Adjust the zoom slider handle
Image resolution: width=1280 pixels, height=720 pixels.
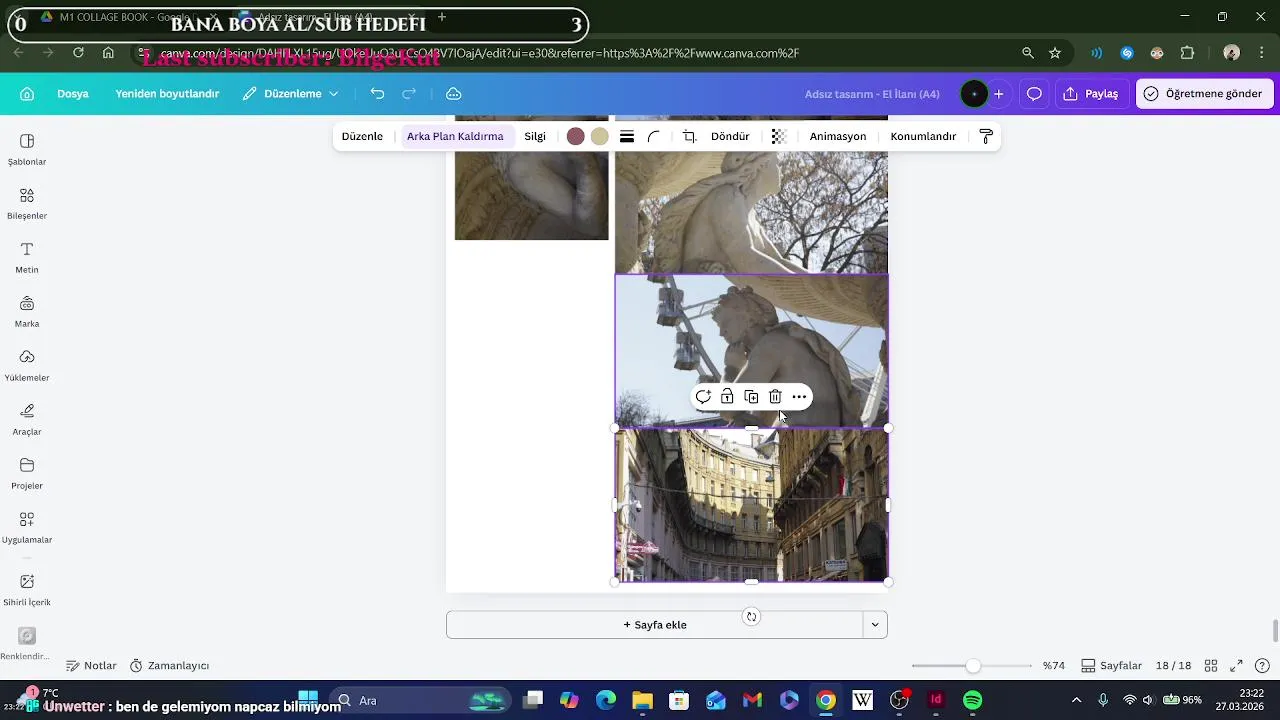[x=973, y=666]
